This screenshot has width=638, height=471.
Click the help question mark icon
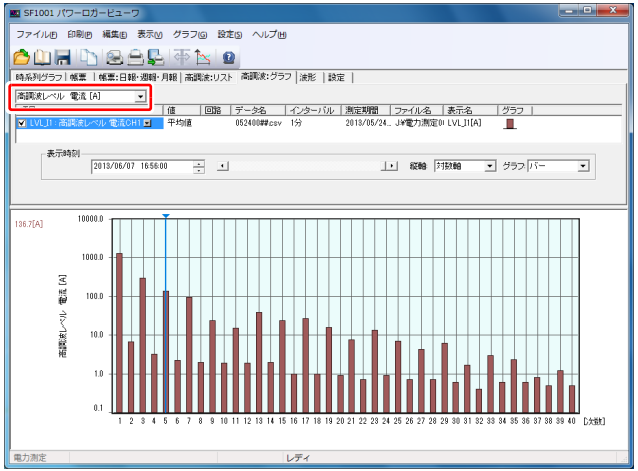pos(229,58)
